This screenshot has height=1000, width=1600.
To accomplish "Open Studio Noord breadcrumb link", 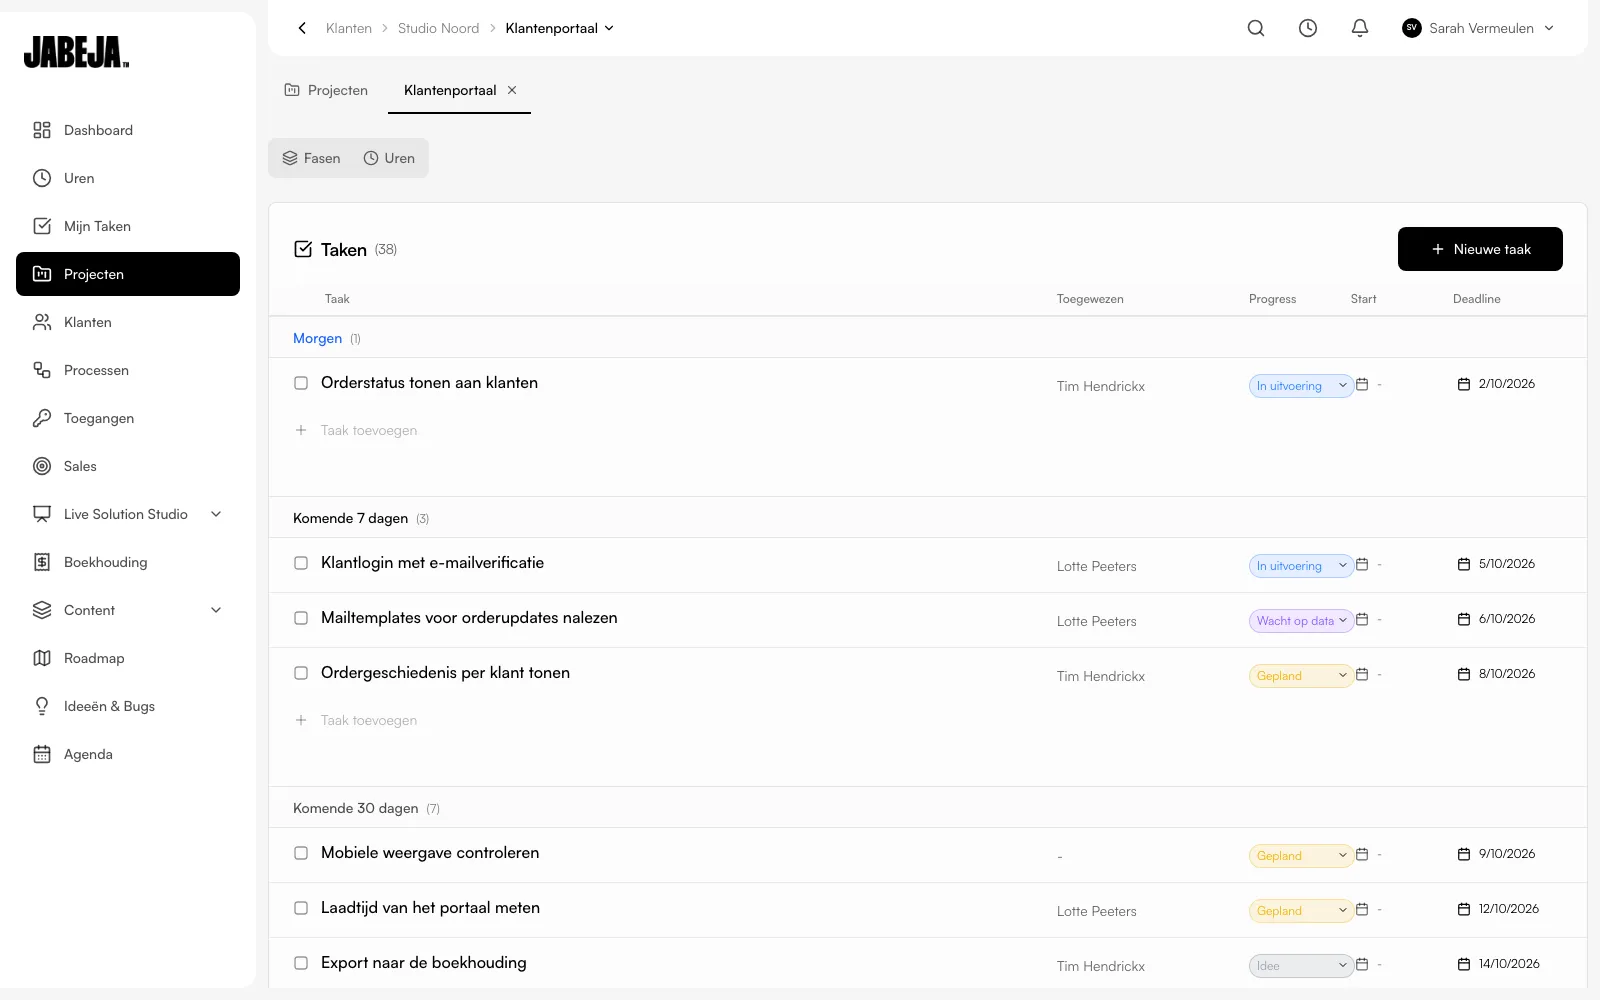I will [x=438, y=28].
